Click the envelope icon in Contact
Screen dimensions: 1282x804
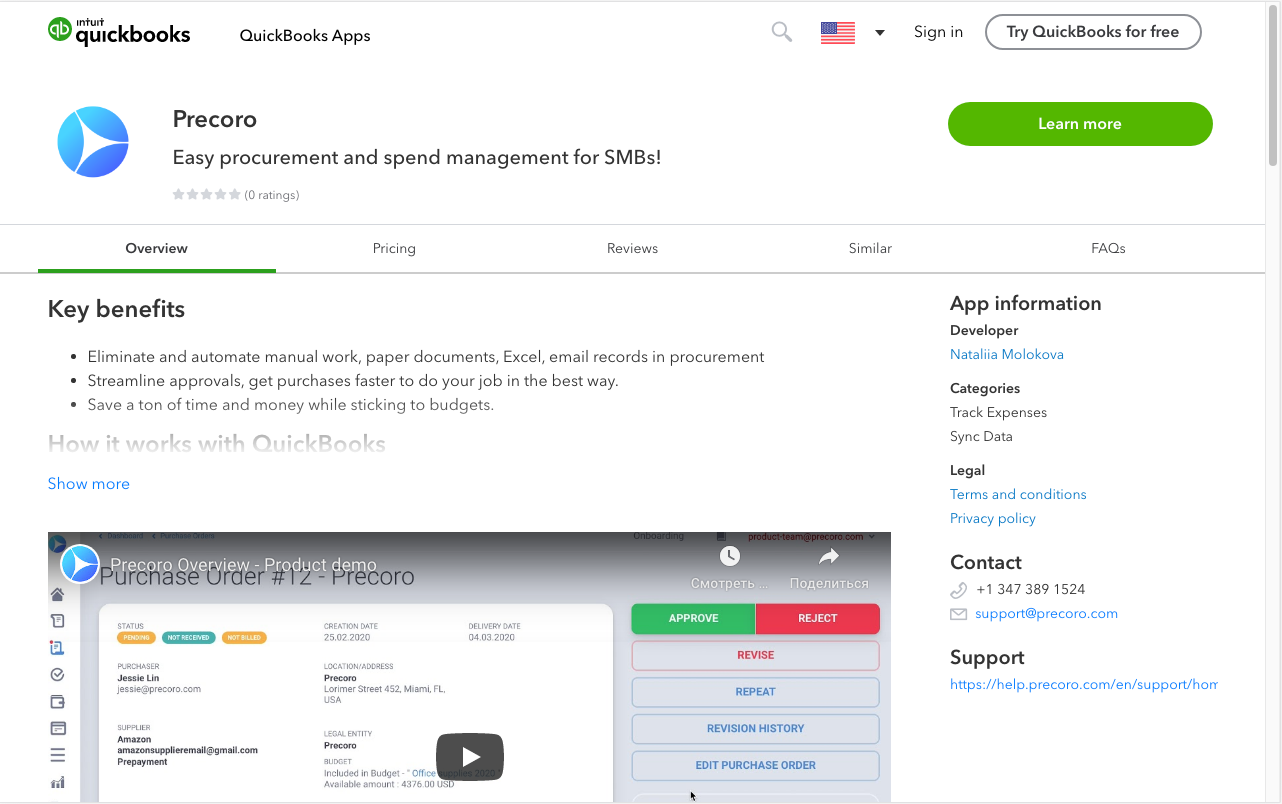[958, 614]
